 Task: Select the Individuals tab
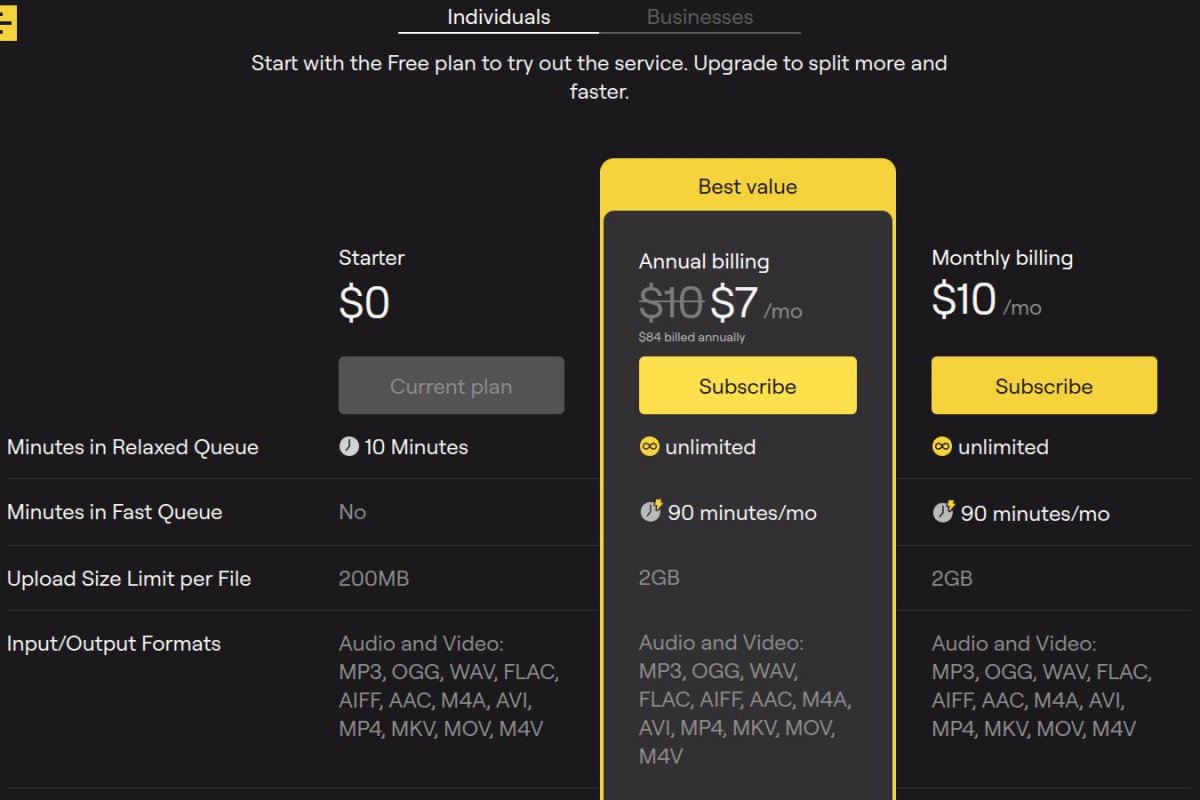498,17
